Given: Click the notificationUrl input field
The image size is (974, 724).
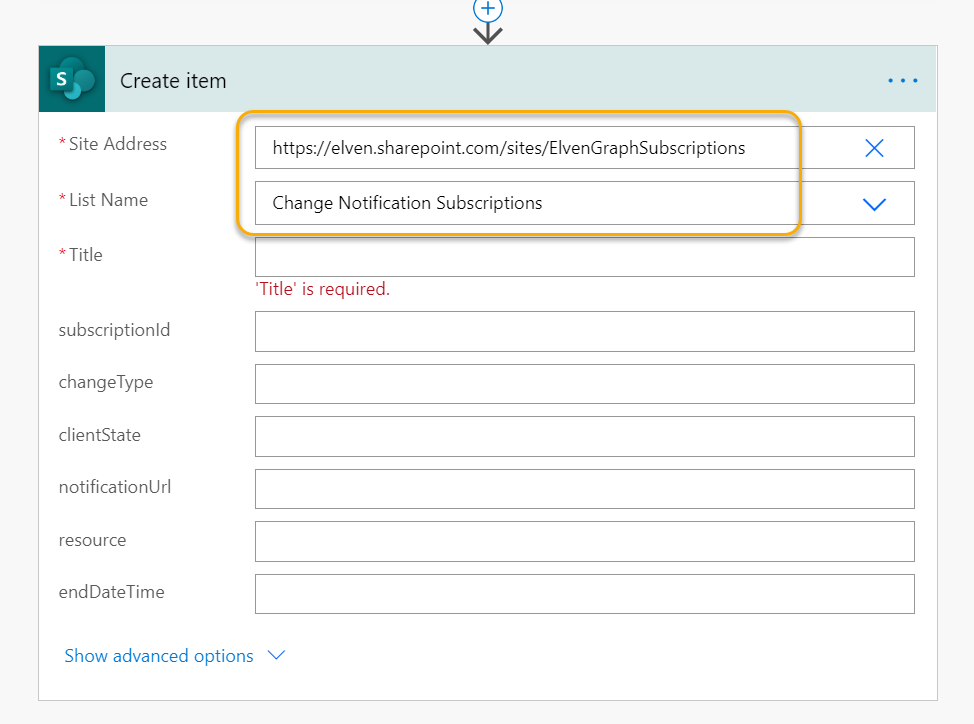Looking at the screenshot, I should (x=585, y=489).
